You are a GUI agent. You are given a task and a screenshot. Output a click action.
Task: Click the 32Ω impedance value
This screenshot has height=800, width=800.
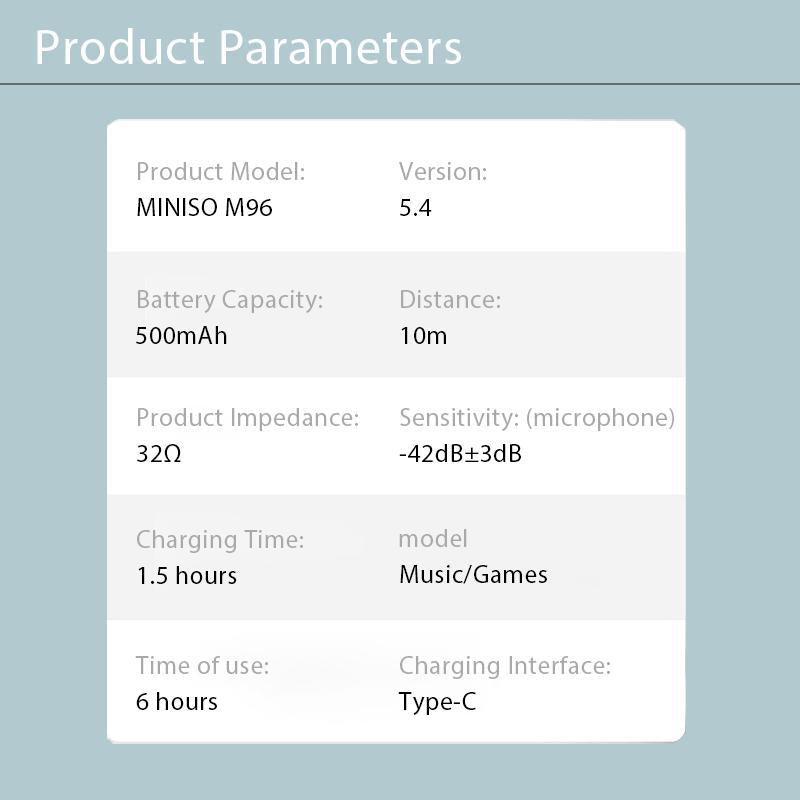159,453
